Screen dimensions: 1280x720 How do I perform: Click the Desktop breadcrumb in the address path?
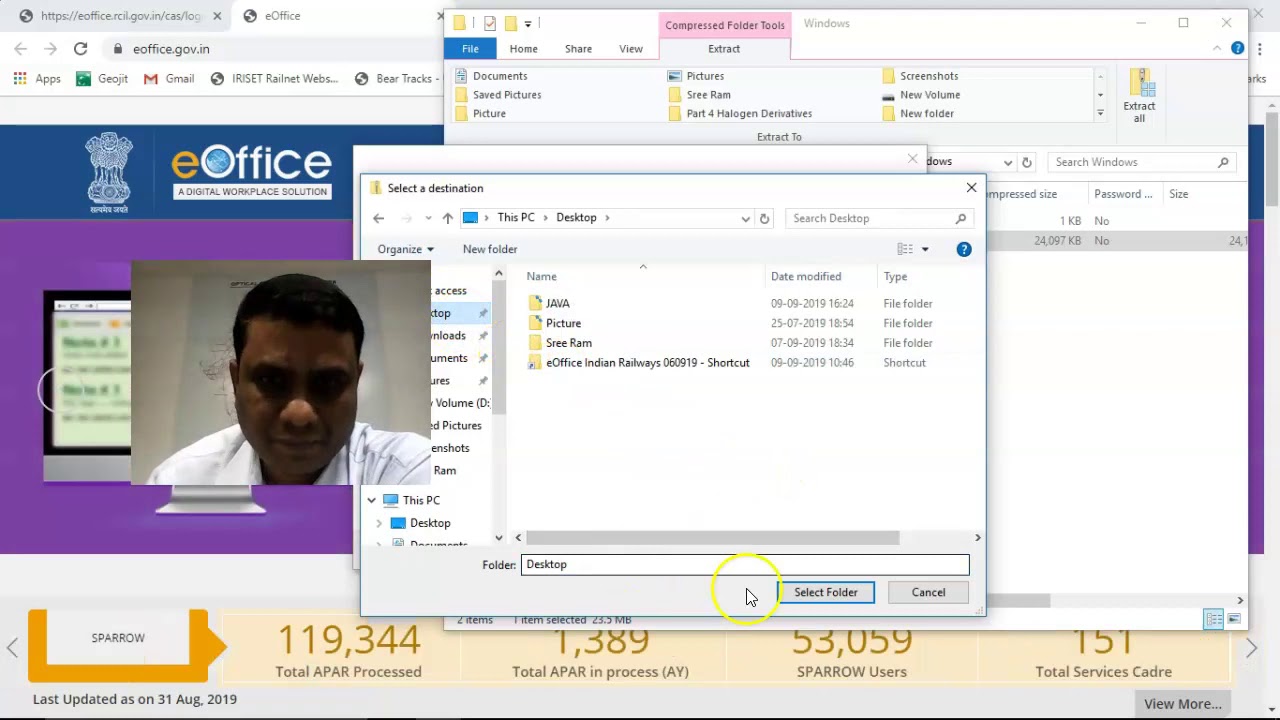coord(576,218)
